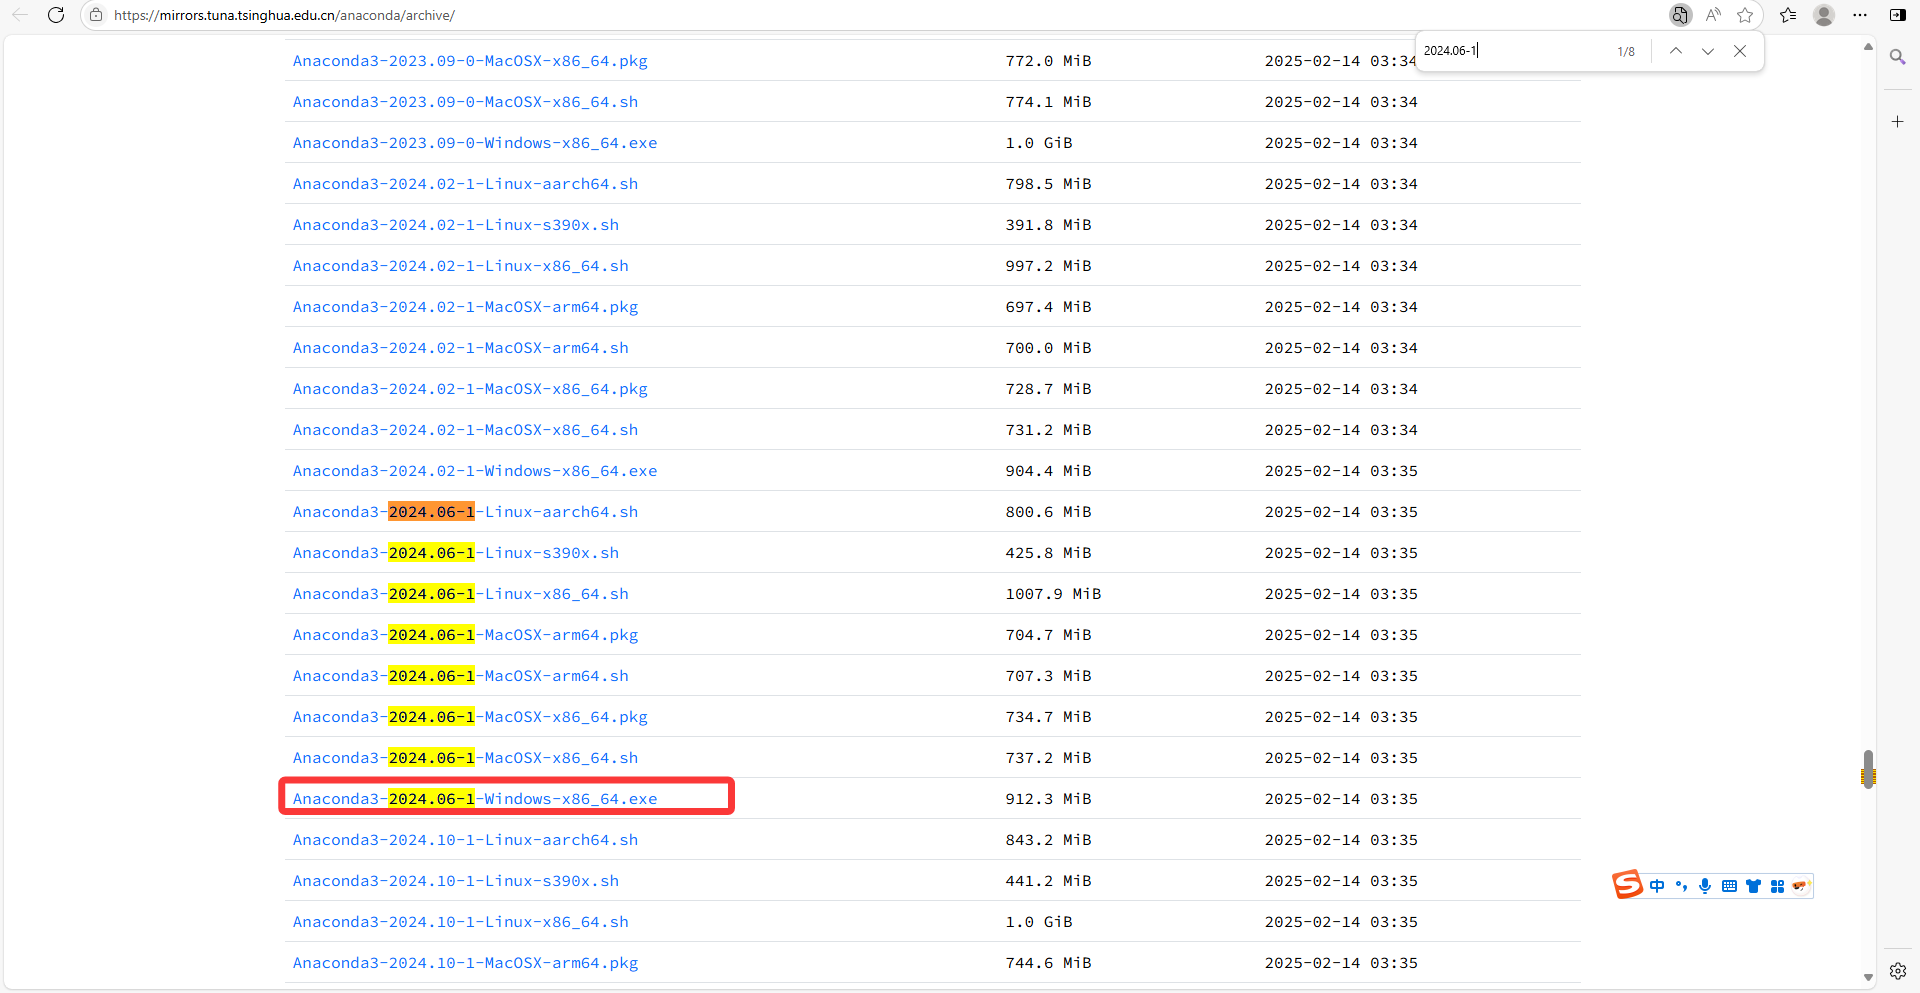
Task: Click scrollbar down arrow
Action: coord(1867,977)
